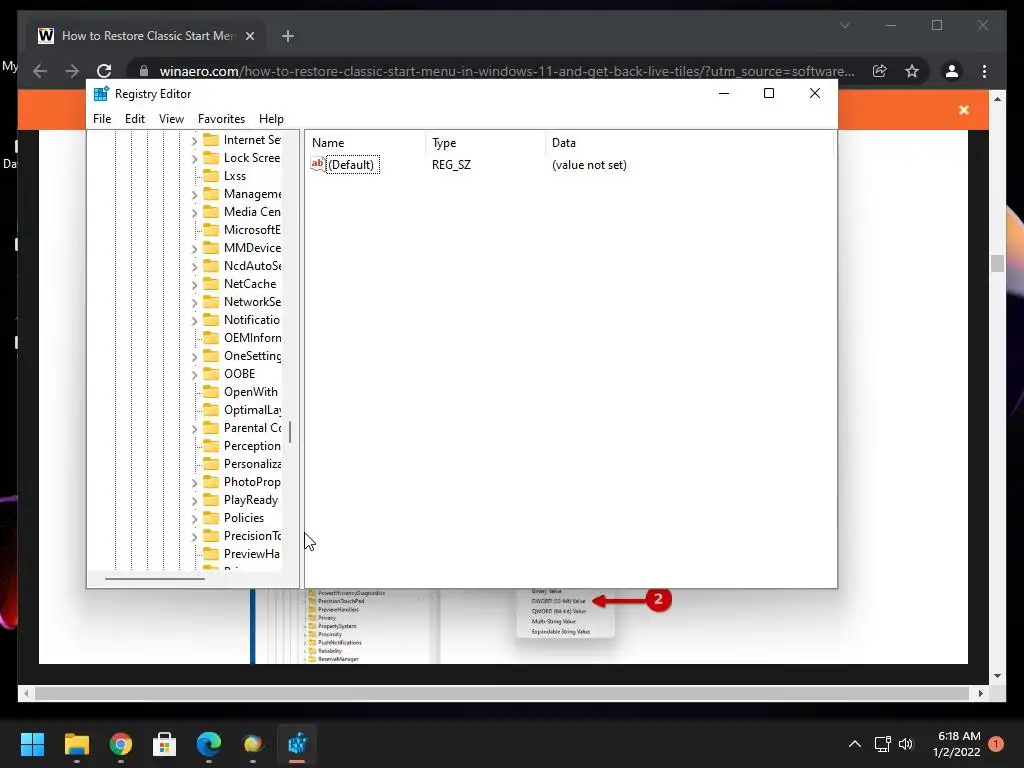Expand the MMDevice registry key

pos(194,249)
